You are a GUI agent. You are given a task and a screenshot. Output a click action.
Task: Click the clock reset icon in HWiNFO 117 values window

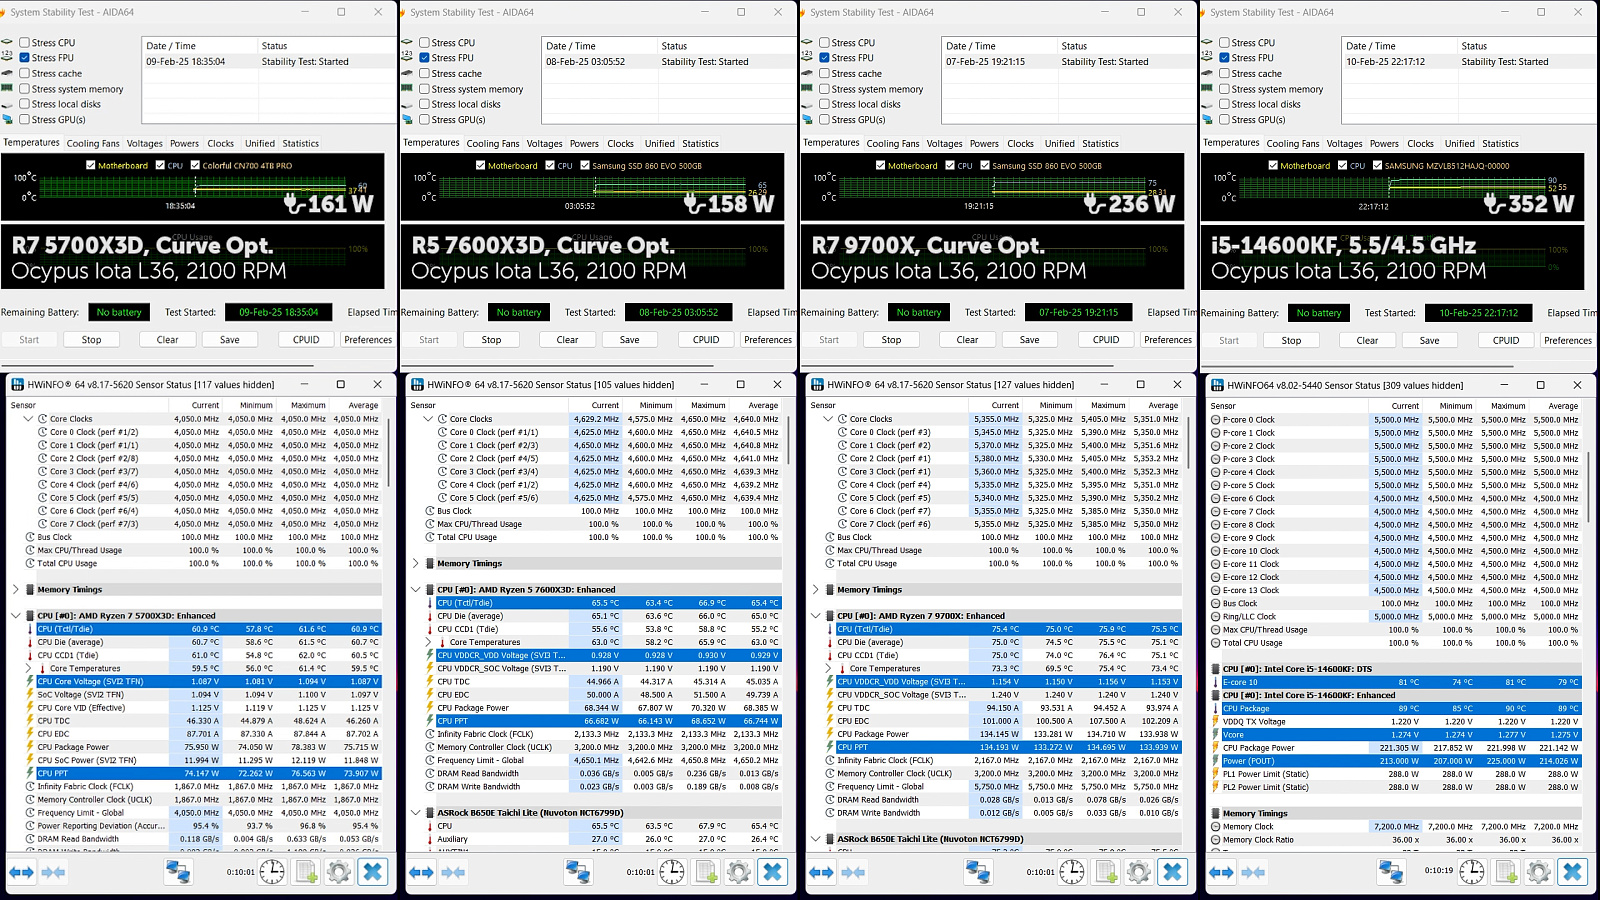click(272, 872)
